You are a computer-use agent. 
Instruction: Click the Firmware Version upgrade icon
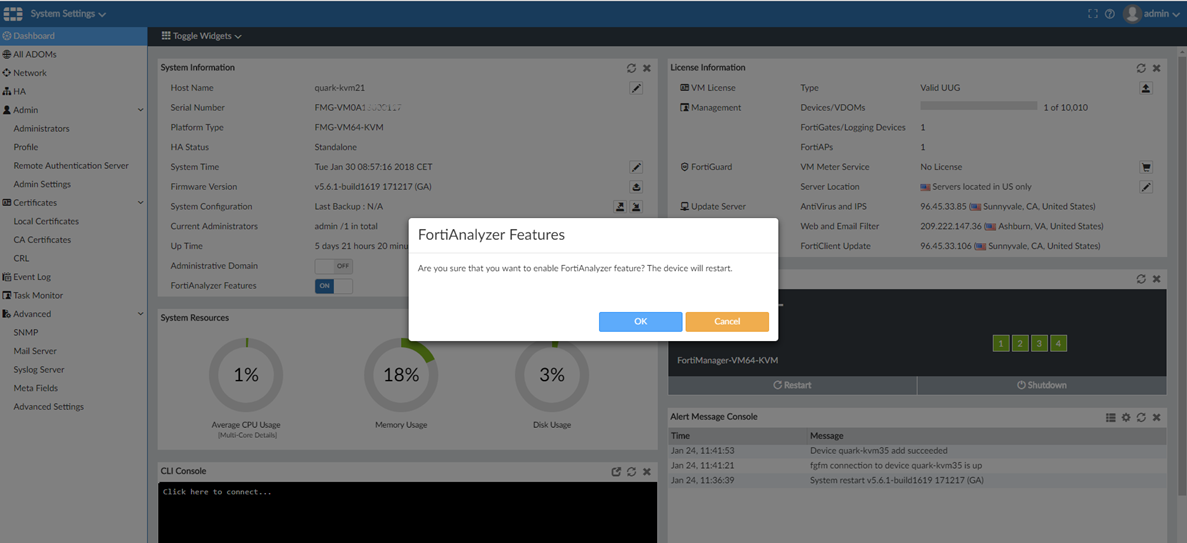pyautogui.click(x=636, y=187)
